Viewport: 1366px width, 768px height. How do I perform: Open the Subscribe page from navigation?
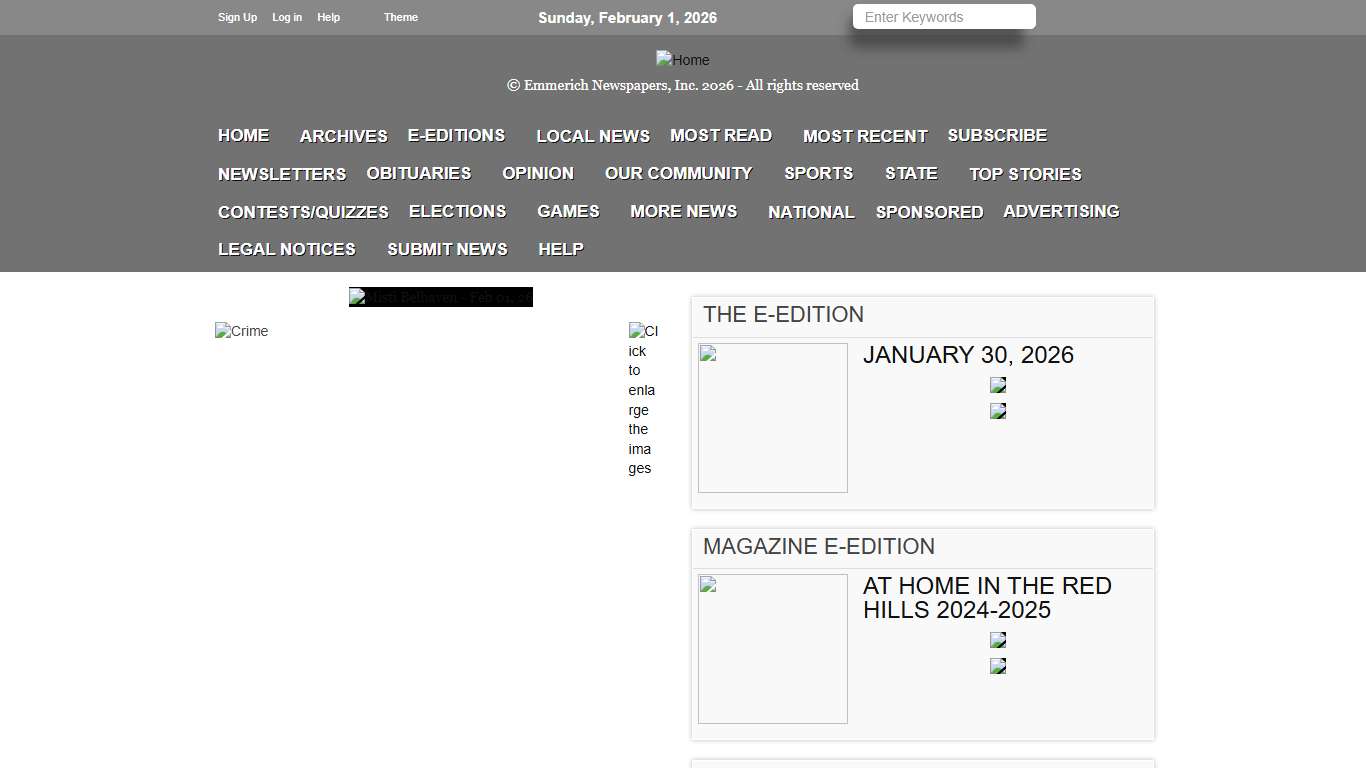[x=996, y=135]
